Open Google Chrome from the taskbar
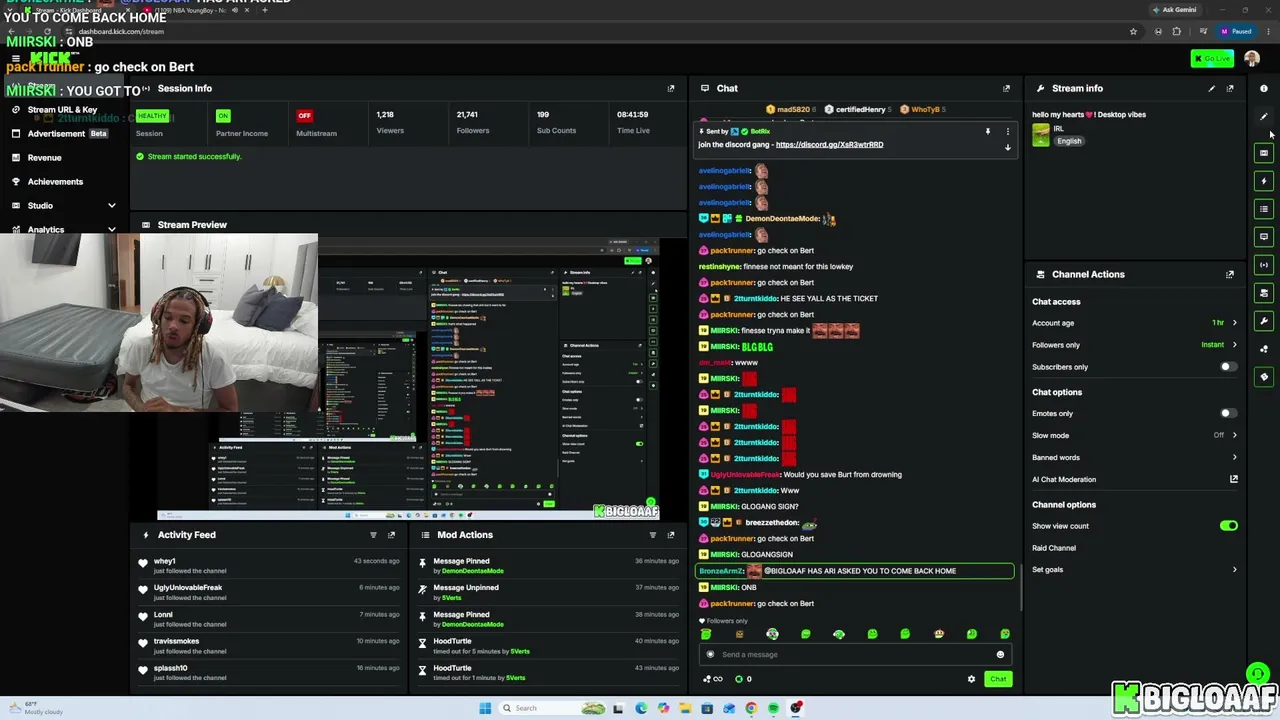Screen dimensions: 1280x720 tap(751, 708)
